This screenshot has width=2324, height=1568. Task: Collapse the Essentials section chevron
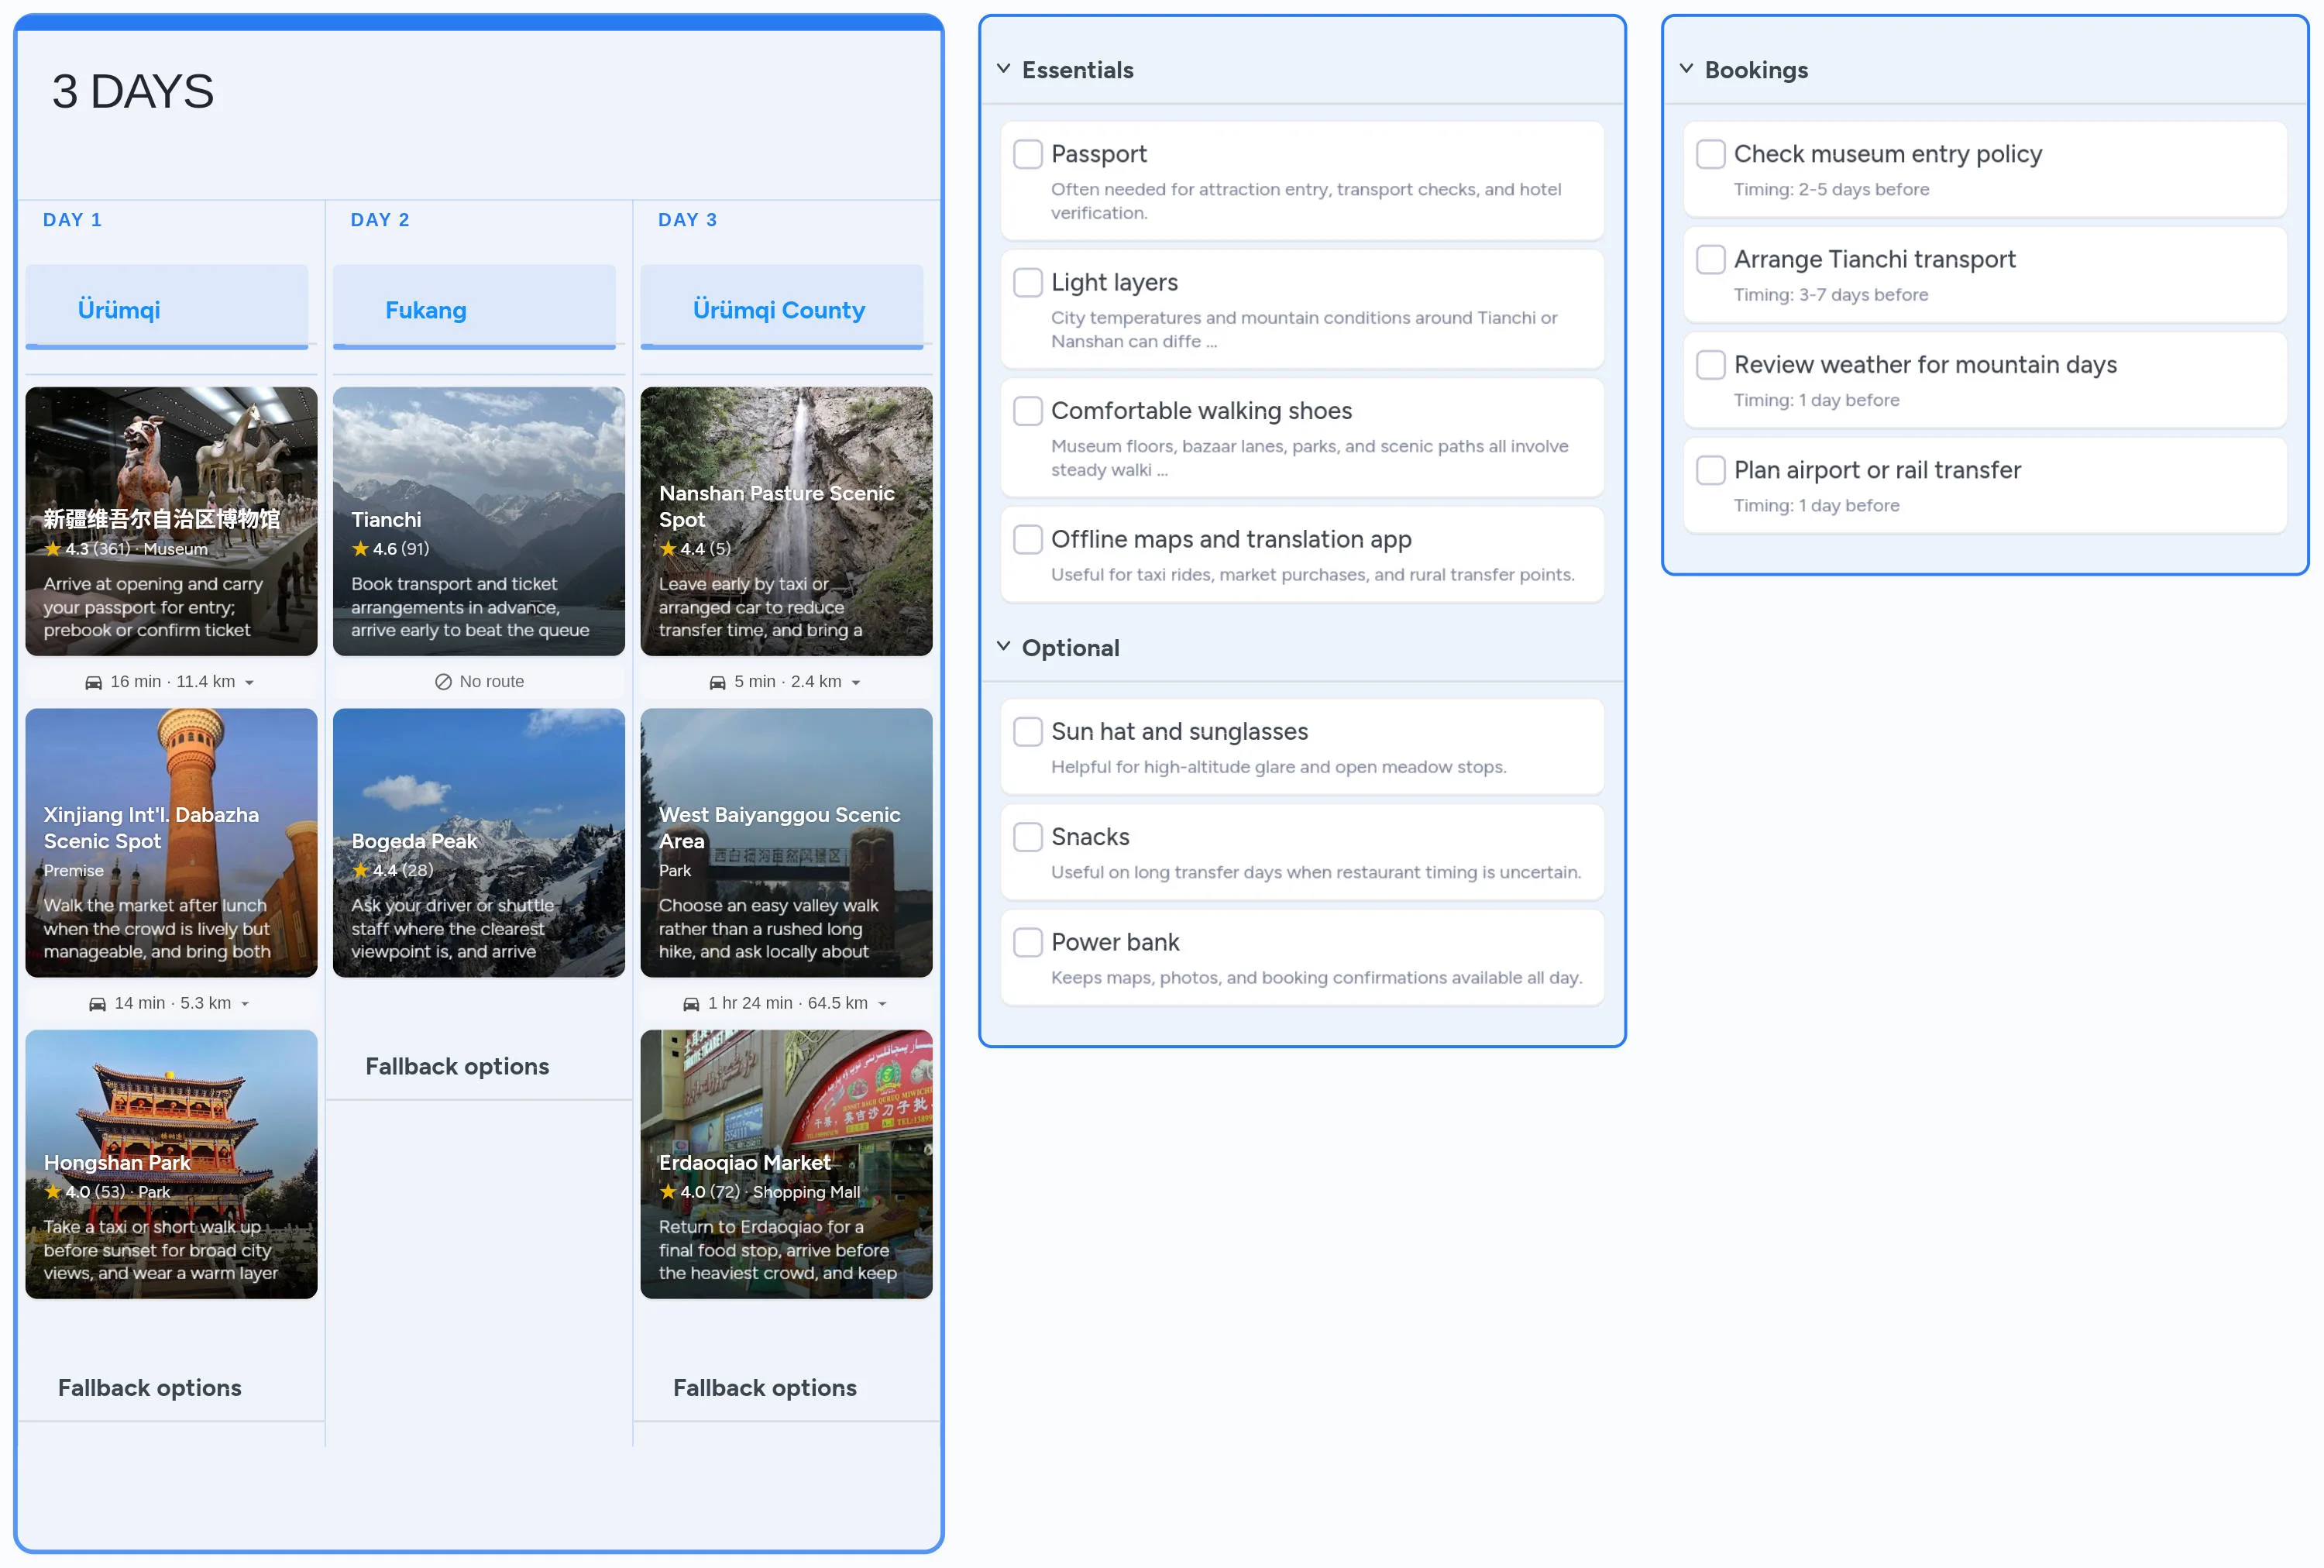1003,69
